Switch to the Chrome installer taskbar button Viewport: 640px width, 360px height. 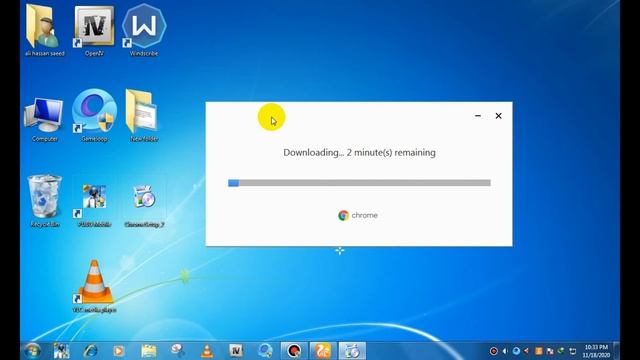(x=352, y=351)
